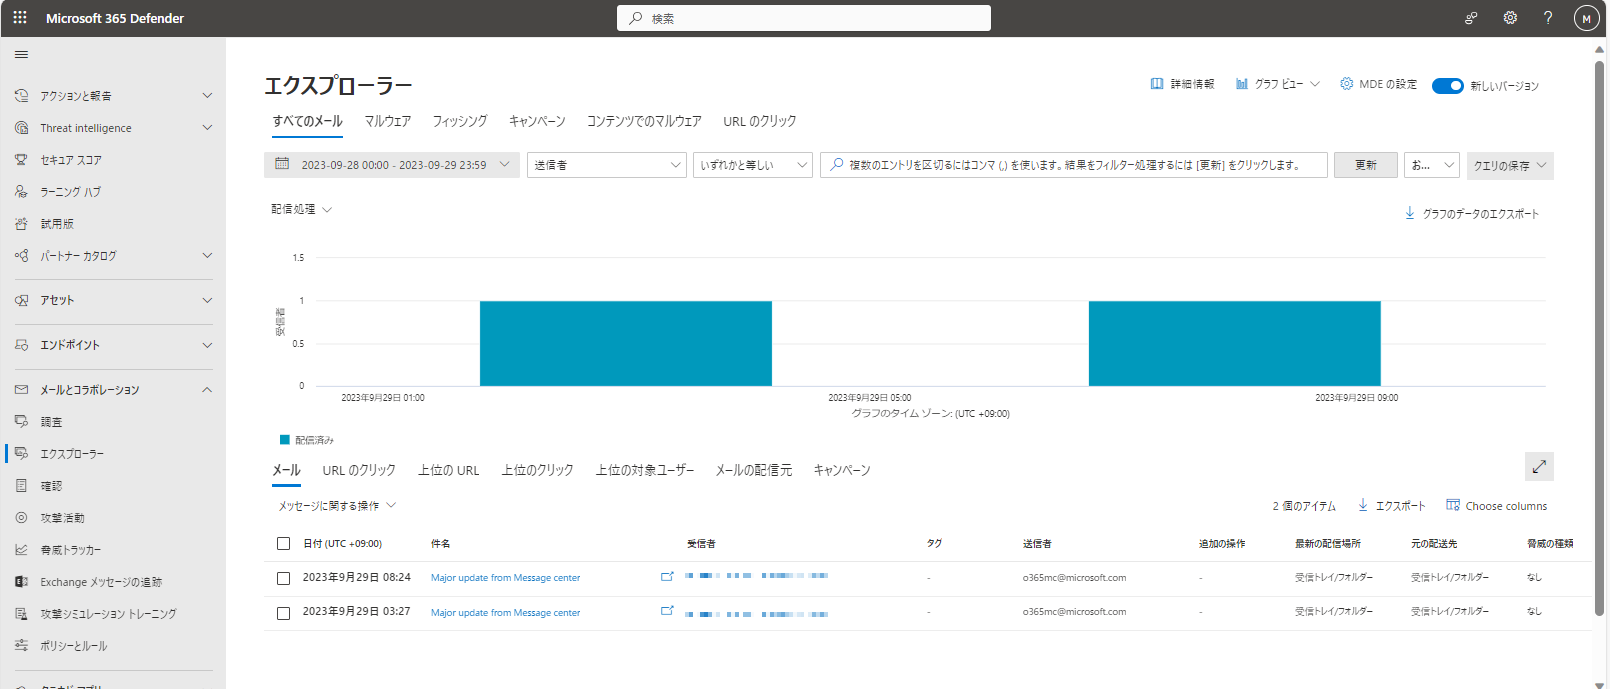Click the first blue chart bar
The image size is (1610, 689).
click(x=626, y=343)
